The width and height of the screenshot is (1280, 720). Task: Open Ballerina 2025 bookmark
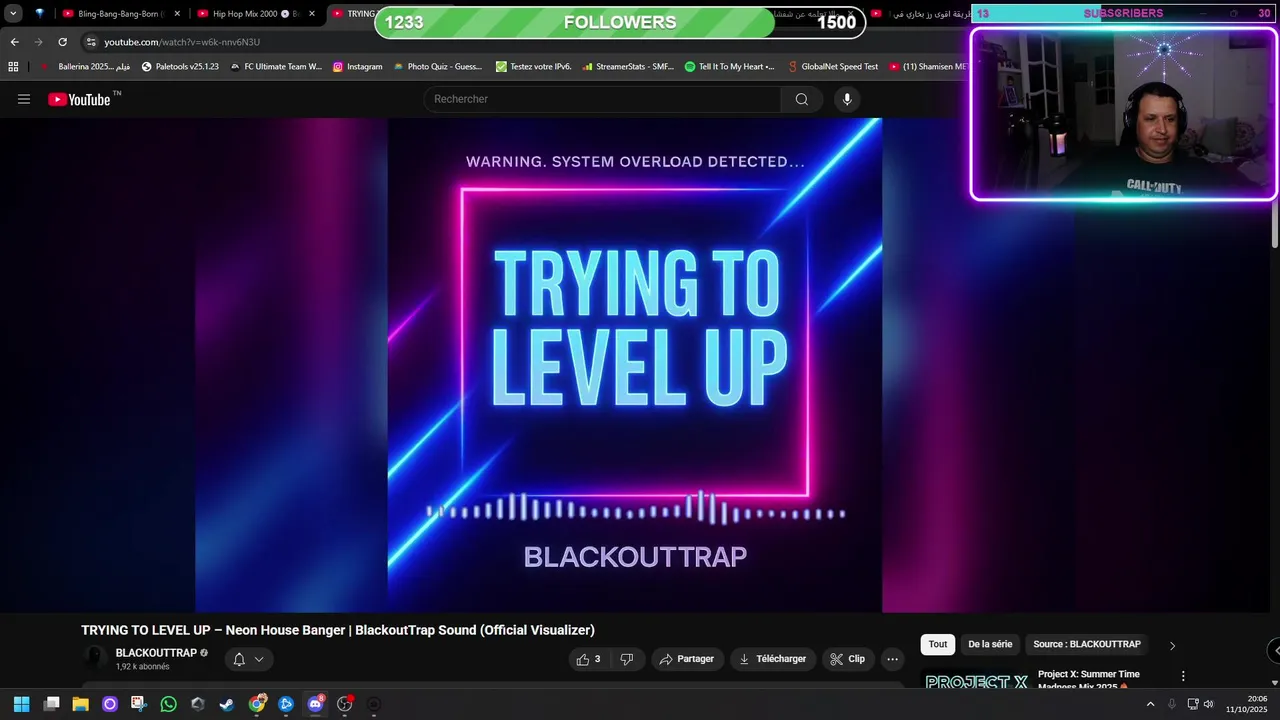pyautogui.click(x=85, y=67)
